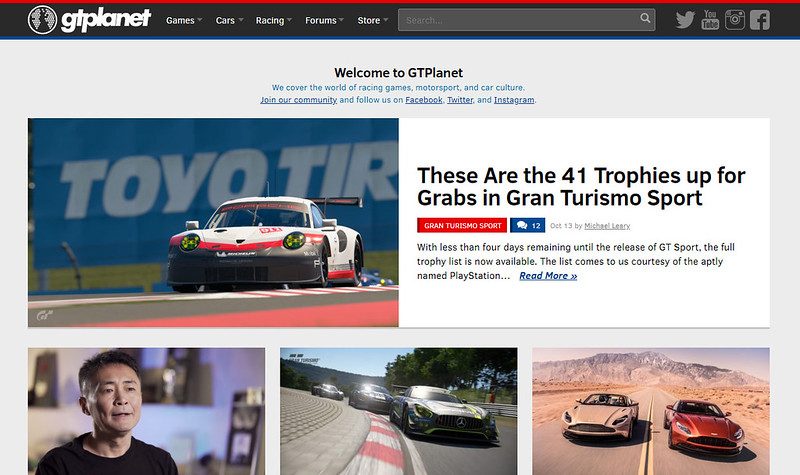
Task: Open the Mercedes AMG race car thumbnail
Action: (398, 411)
